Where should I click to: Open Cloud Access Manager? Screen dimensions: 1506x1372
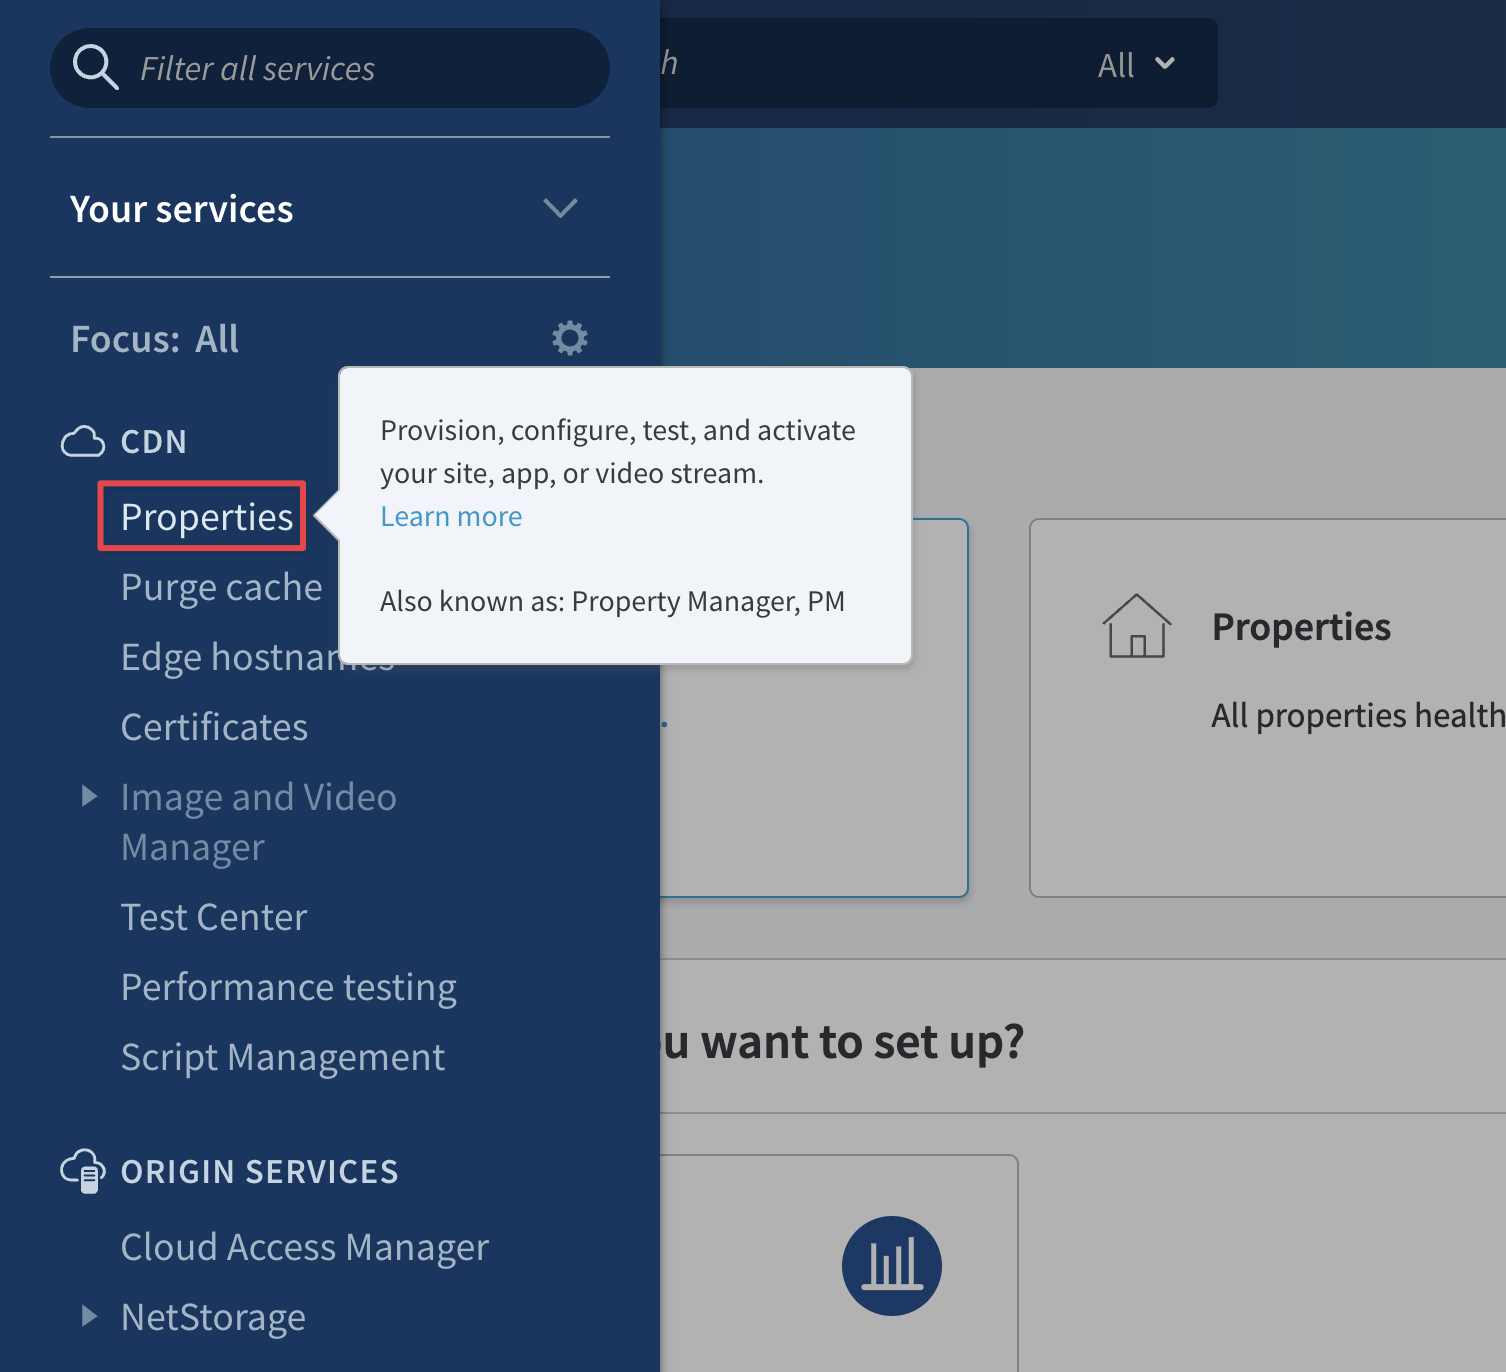pos(305,1247)
